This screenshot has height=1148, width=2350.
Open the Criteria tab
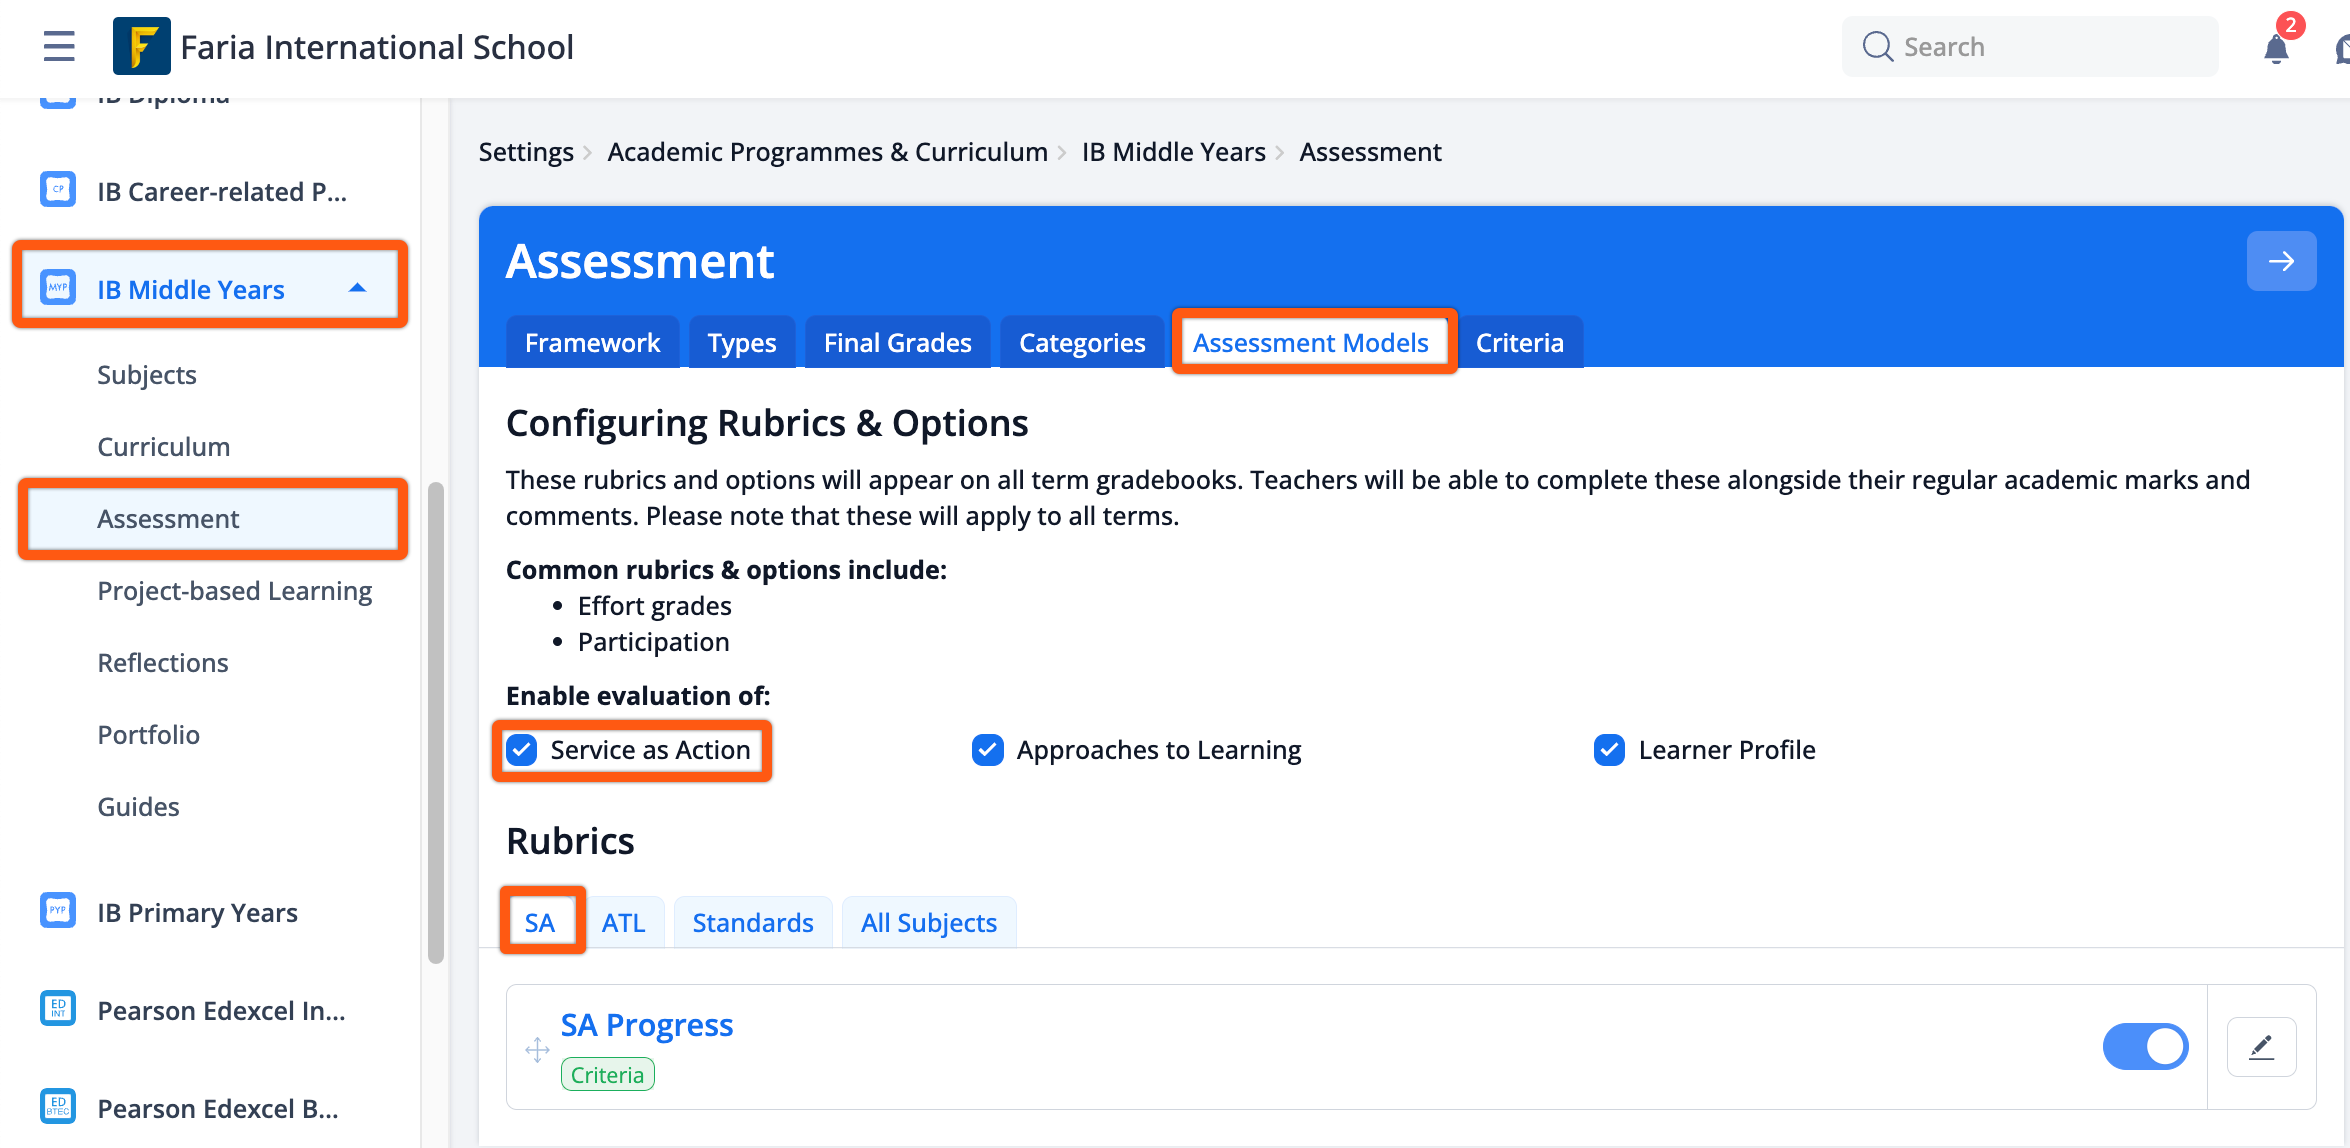pos(1520,343)
